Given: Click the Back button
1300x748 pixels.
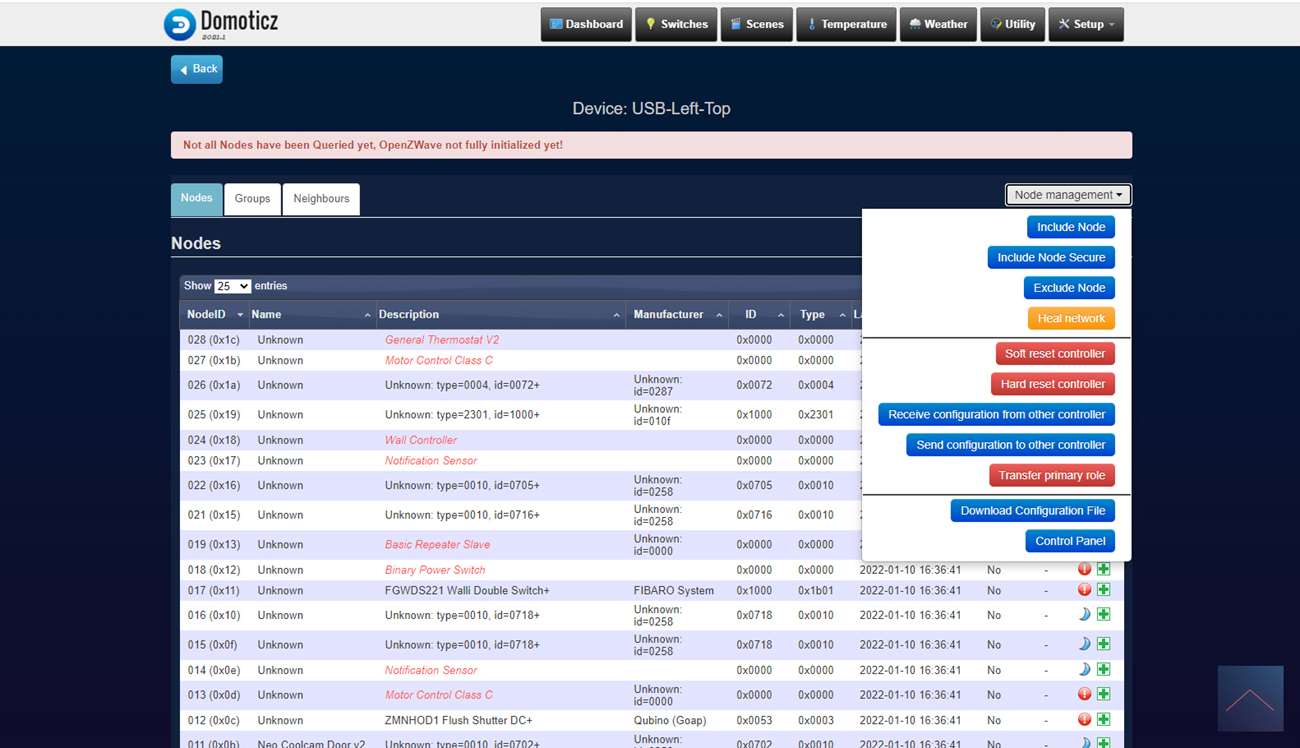Looking at the screenshot, I should [x=197, y=69].
